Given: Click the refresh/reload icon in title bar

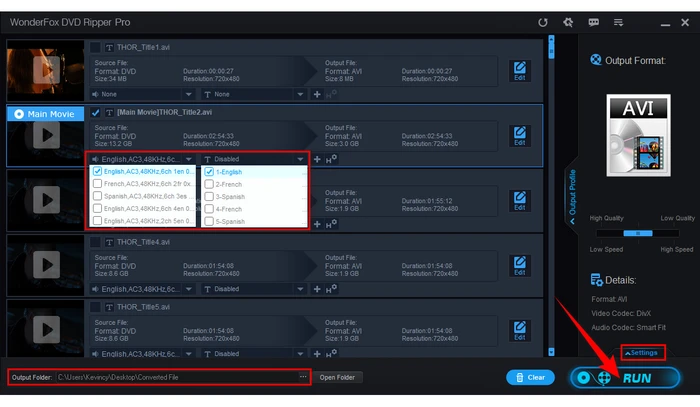Looking at the screenshot, I should coord(542,22).
